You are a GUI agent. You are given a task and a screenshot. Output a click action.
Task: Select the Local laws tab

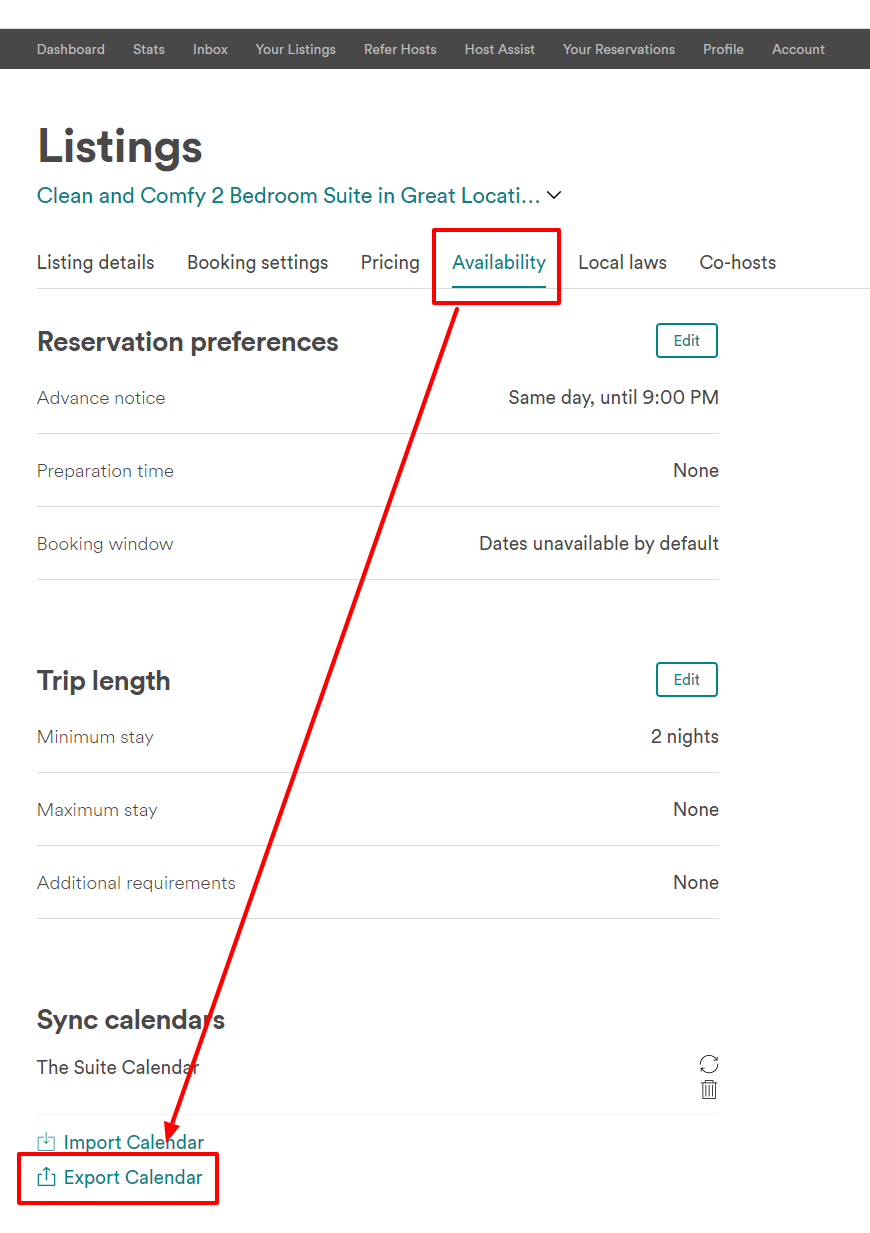(x=622, y=263)
